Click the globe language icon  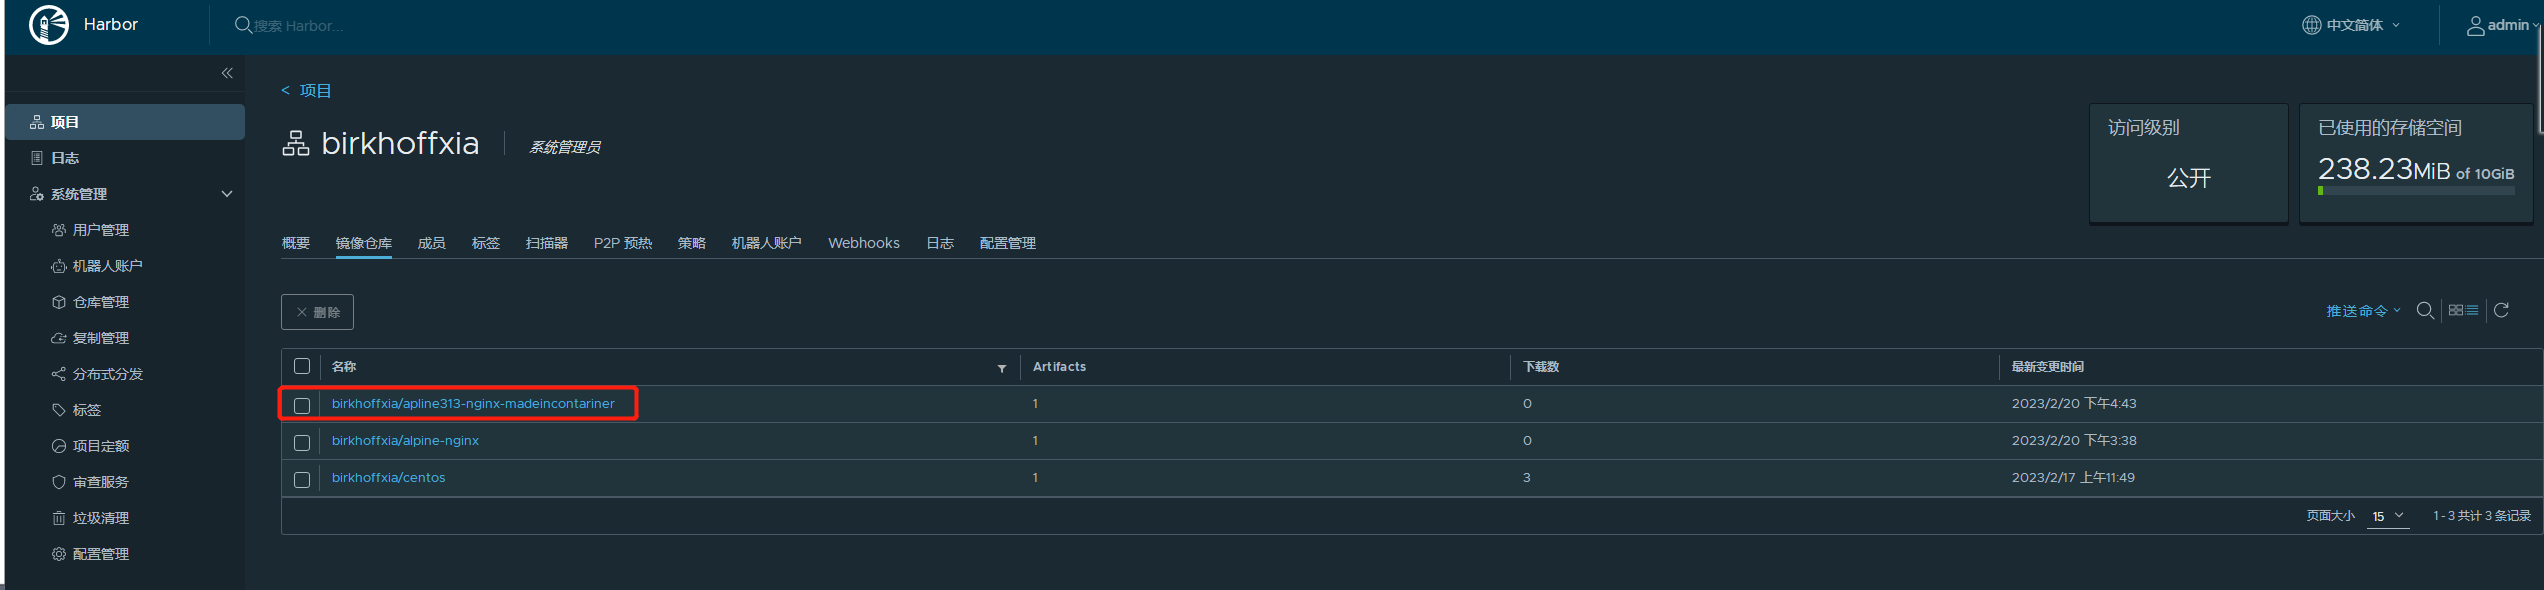click(x=2311, y=25)
